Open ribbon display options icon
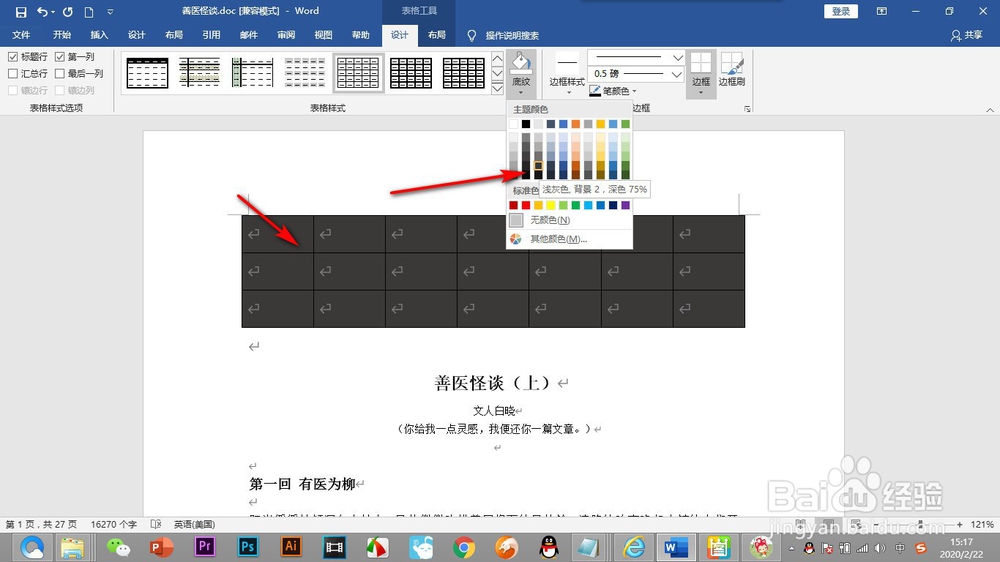The height and width of the screenshot is (562, 1000). [x=881, y=11]
